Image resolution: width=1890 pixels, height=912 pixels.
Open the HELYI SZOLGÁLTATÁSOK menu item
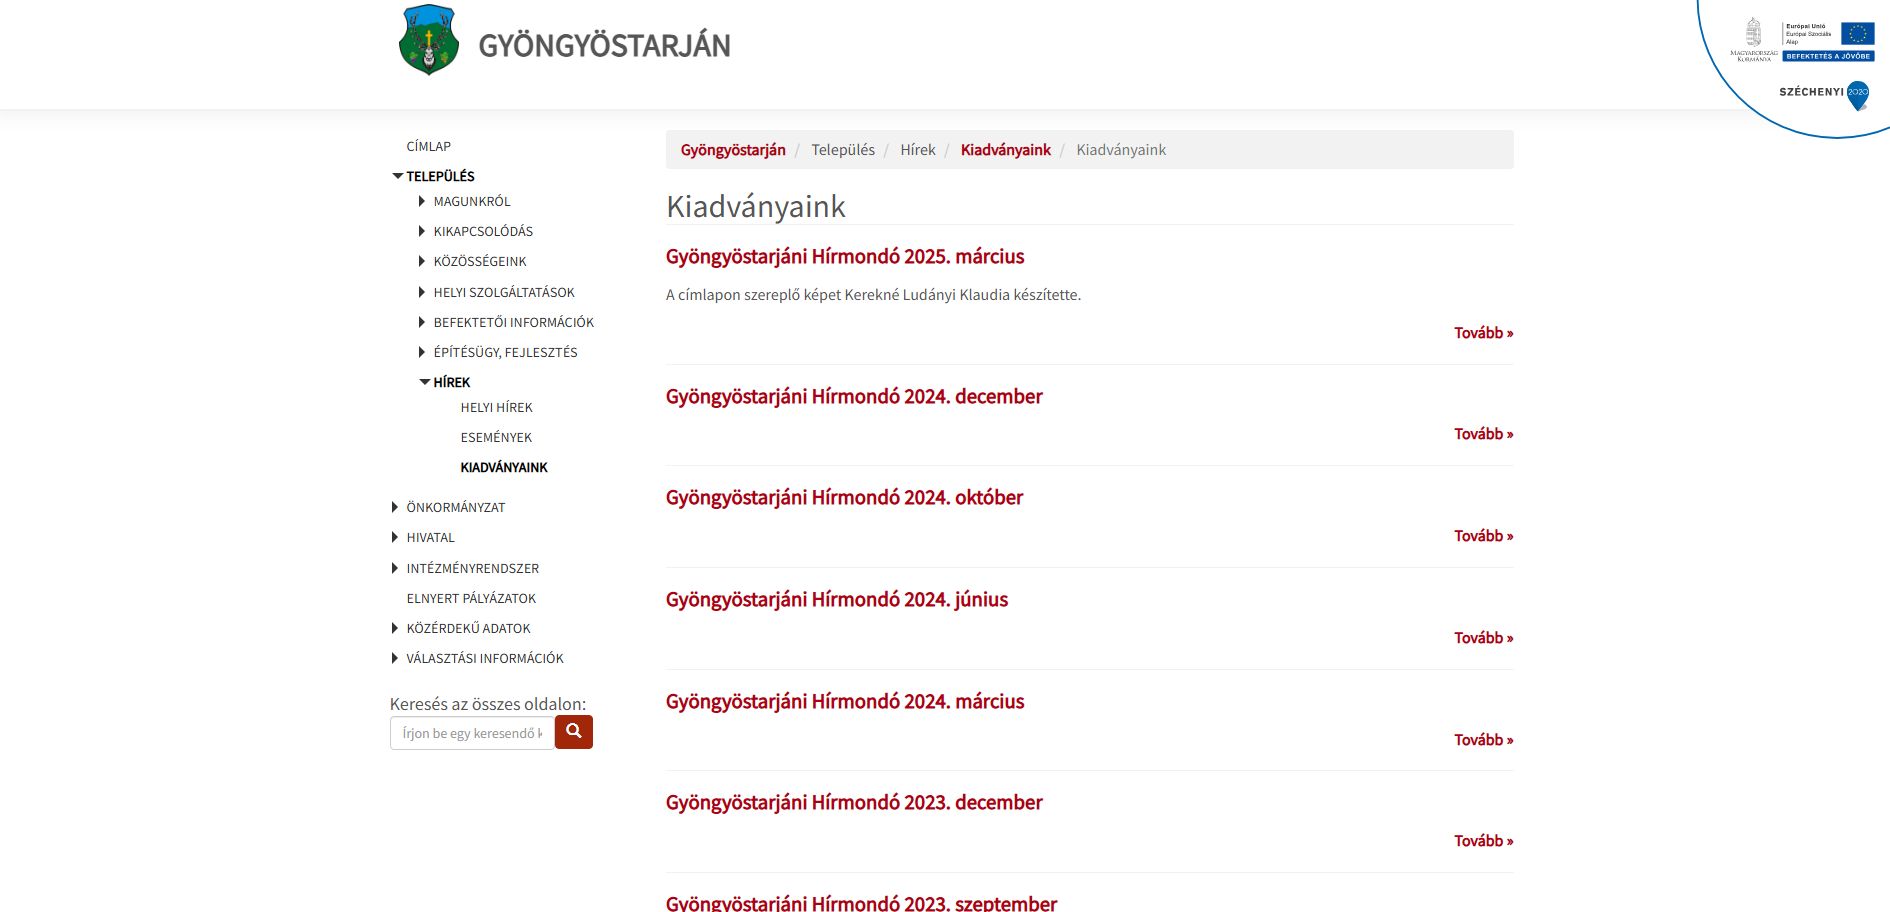click(504, 292)
